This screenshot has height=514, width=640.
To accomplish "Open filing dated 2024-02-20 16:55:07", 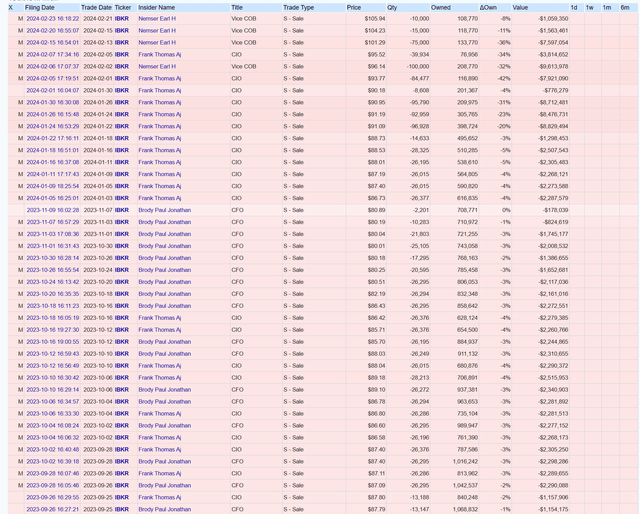I will point(53,31).
